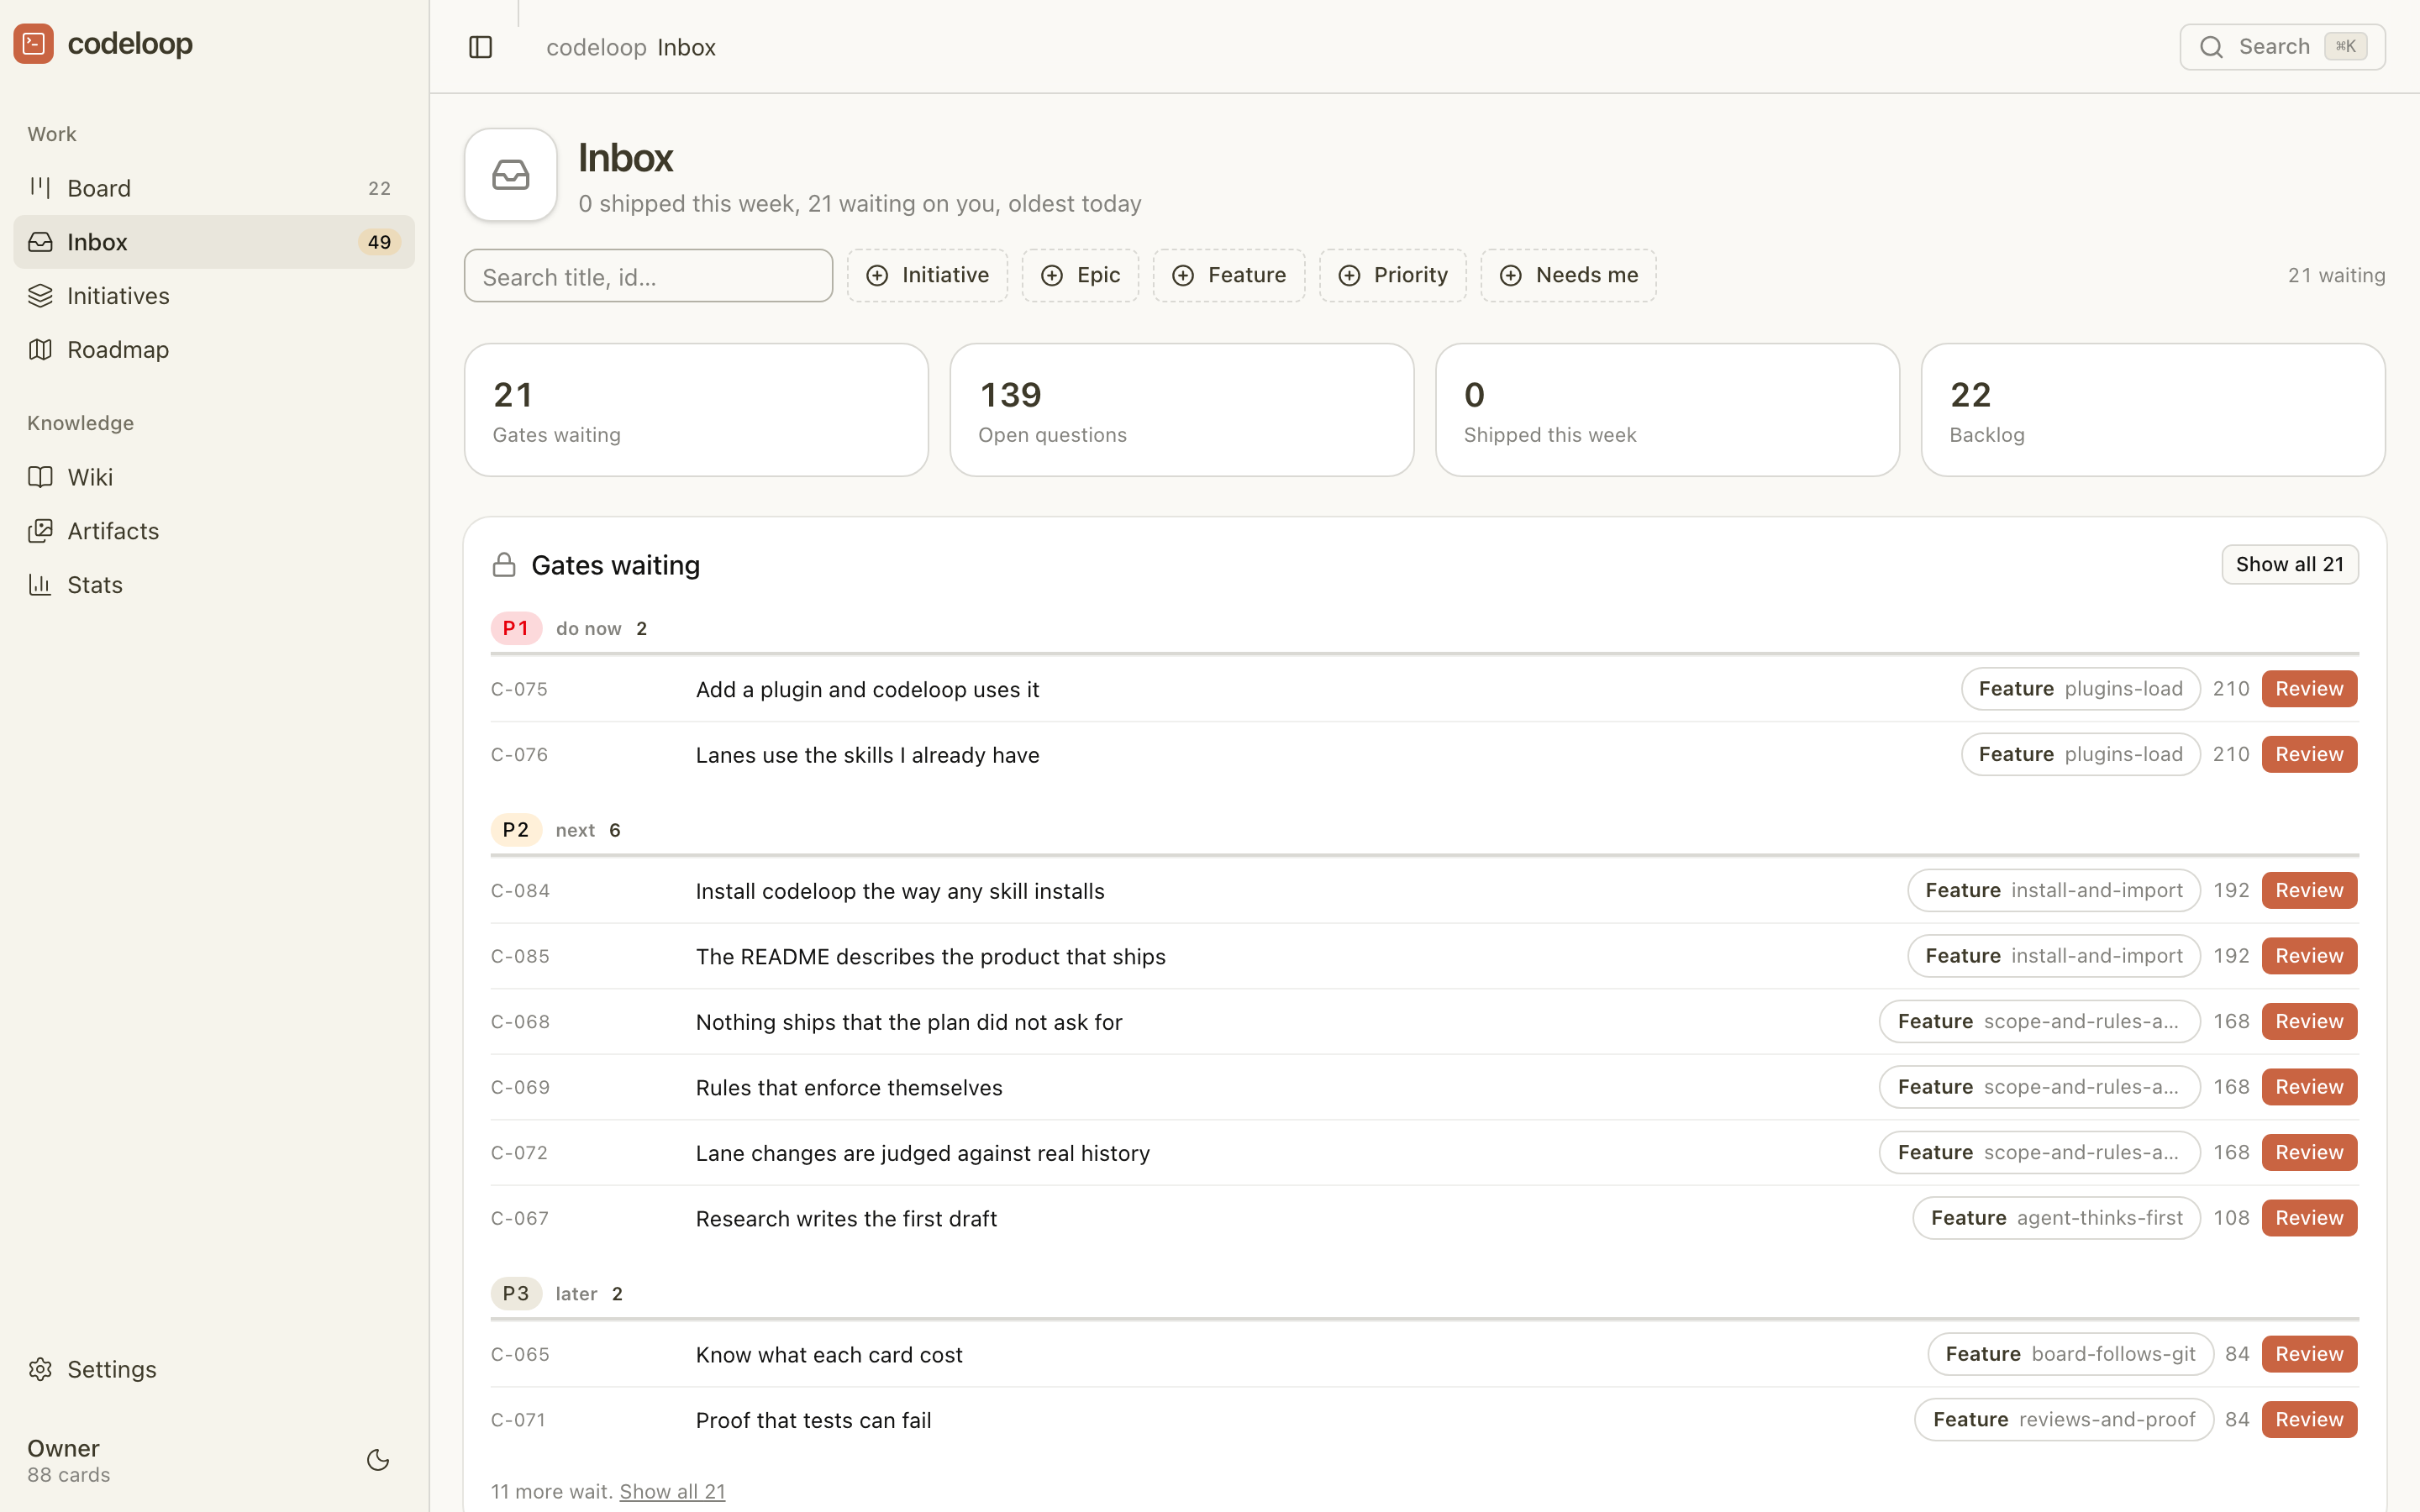Select Inbox in the sidebar

tap(214, 242)
